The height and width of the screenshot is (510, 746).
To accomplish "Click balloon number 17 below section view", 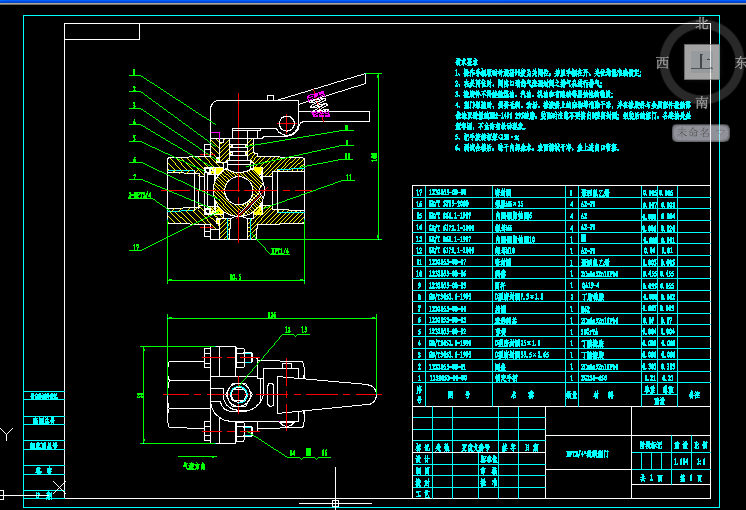I will [136, 247].
